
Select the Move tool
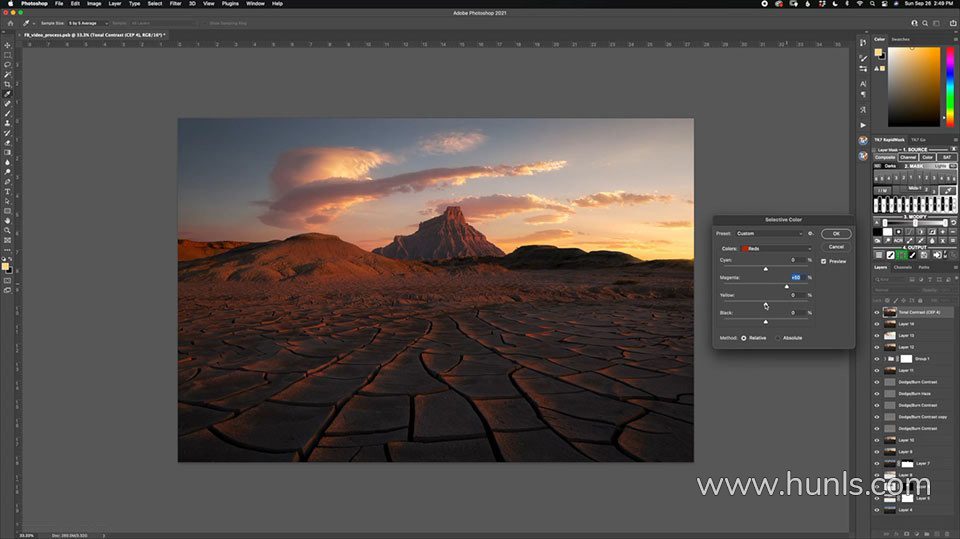[x=7, y=45]
